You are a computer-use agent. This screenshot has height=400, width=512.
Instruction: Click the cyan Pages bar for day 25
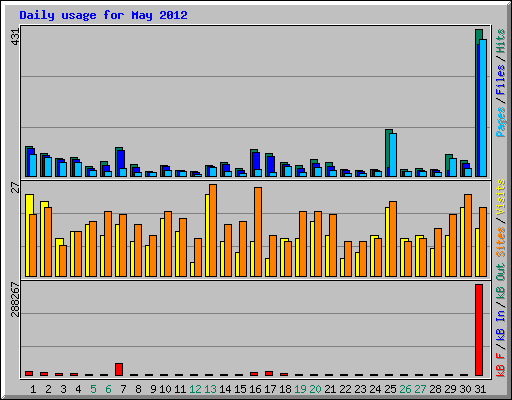click(393, 155)
